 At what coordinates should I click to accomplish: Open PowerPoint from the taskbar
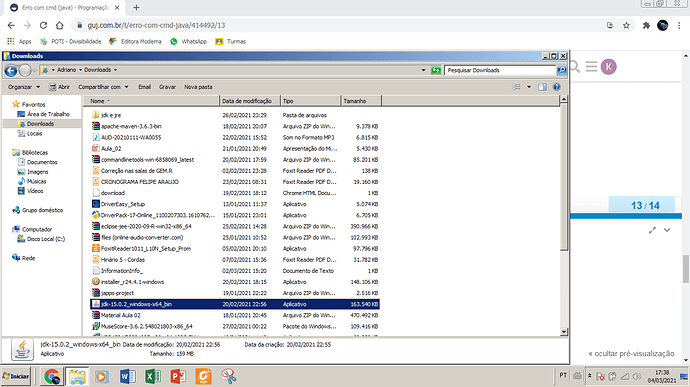pyautogui.click(x=178, y=376)
